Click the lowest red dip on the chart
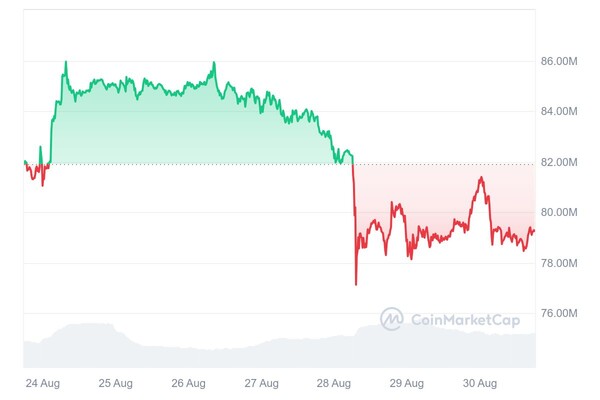Screen dimensions: 600x400 point(356,284)
